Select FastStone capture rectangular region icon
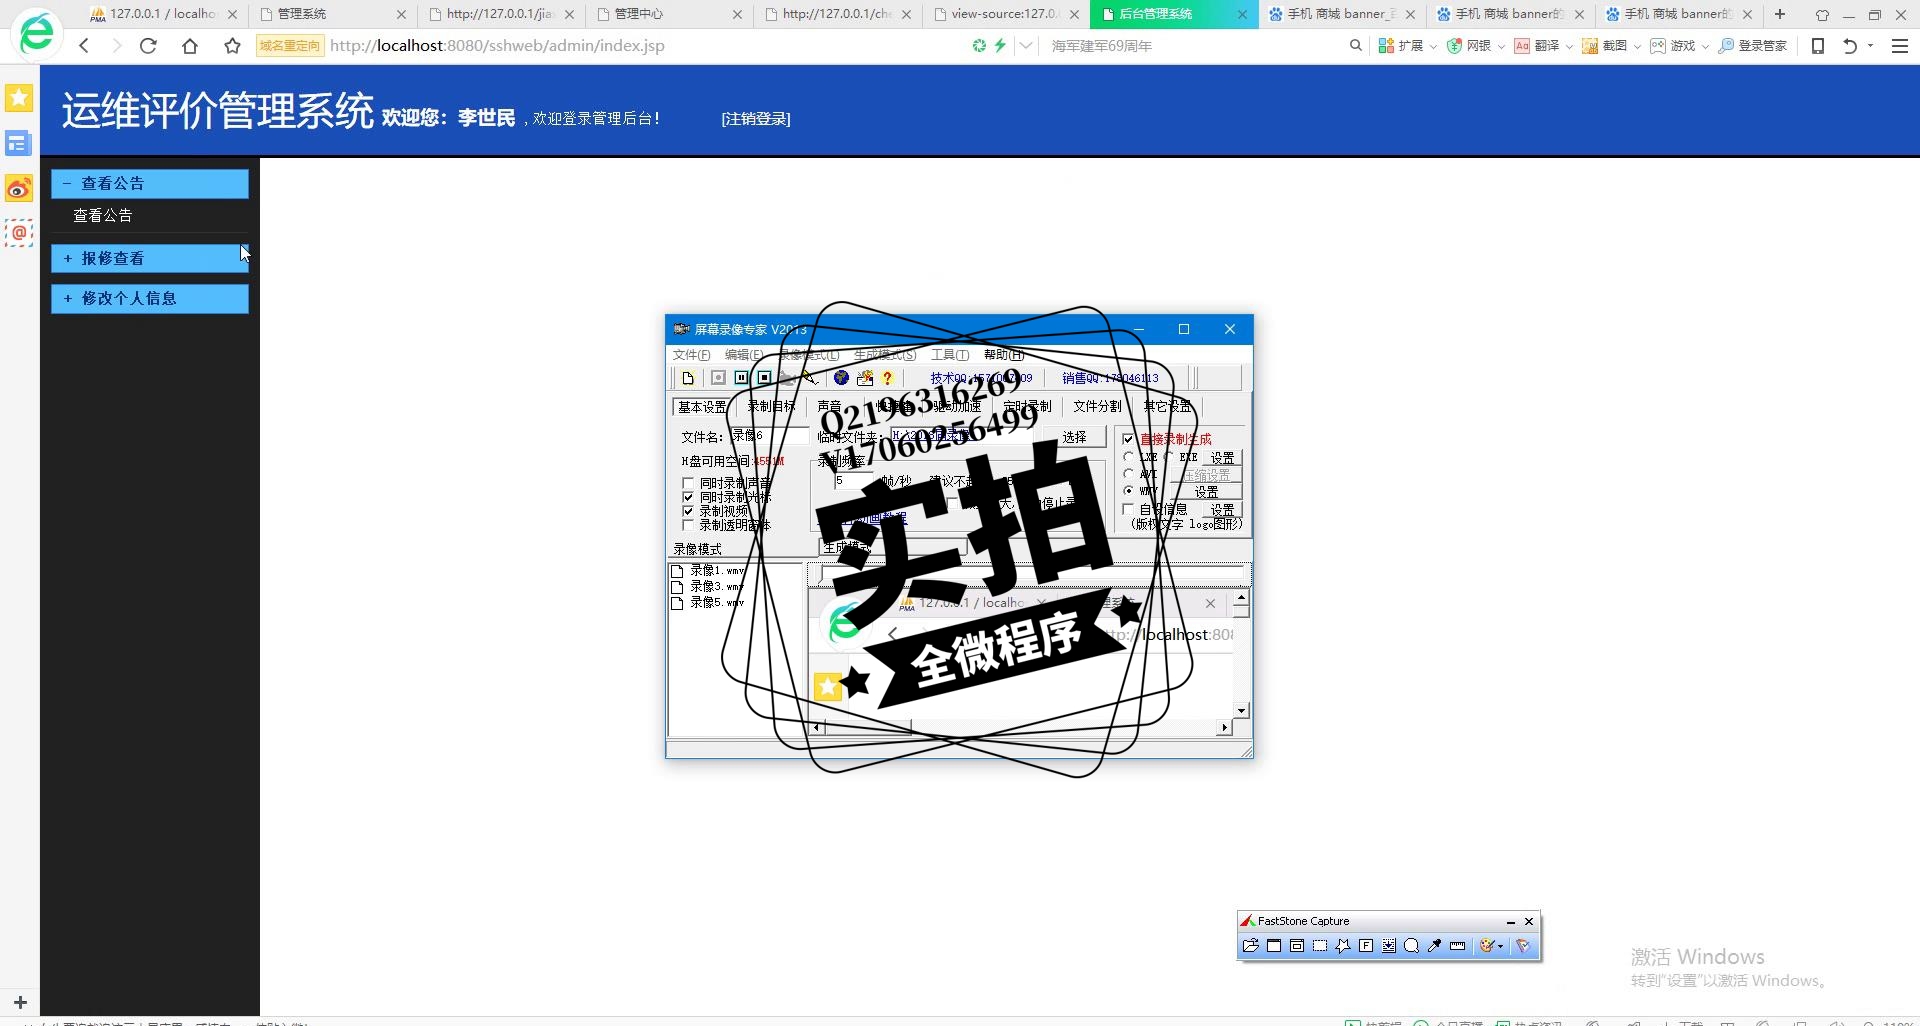 coord(1320,946)
